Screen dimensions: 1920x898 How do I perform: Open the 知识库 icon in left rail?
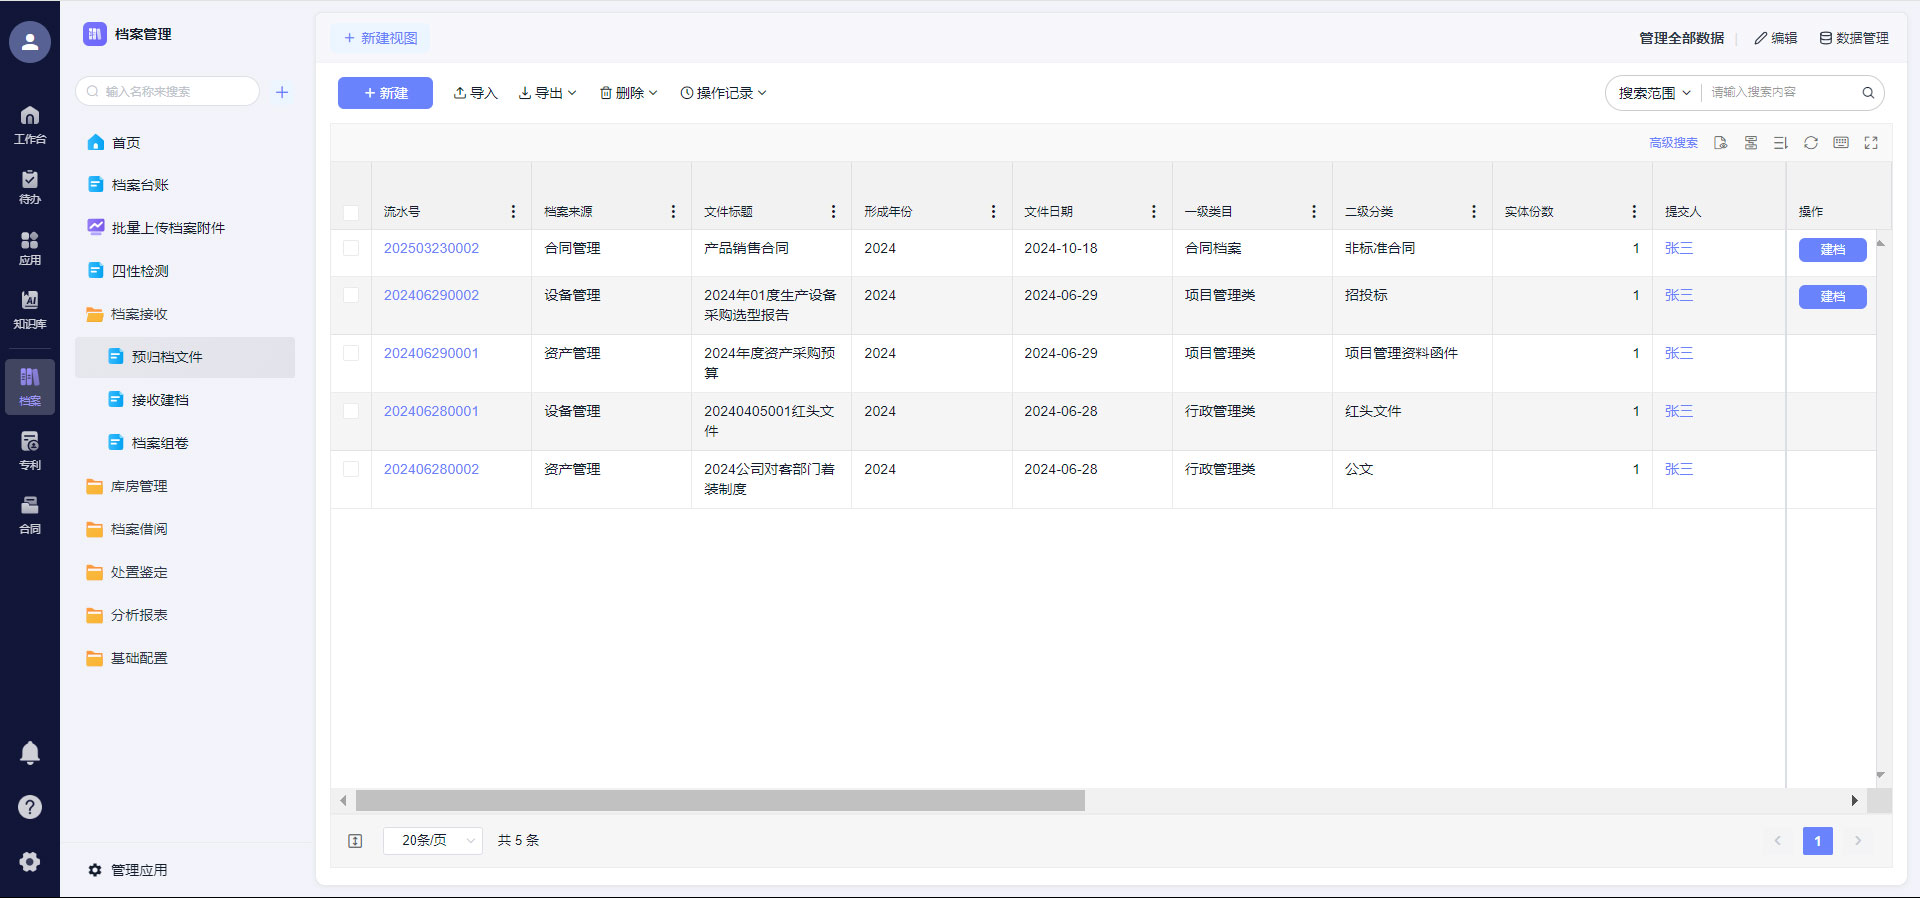[x=30, y=308]
